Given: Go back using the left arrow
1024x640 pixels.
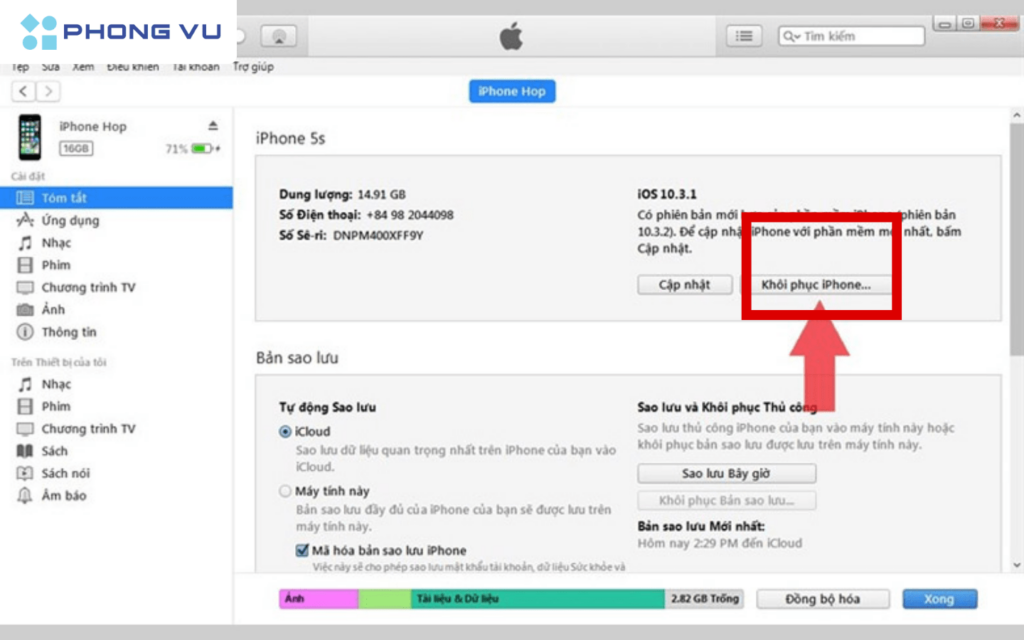Looking at the screenshot, I should tap(24, 91).
